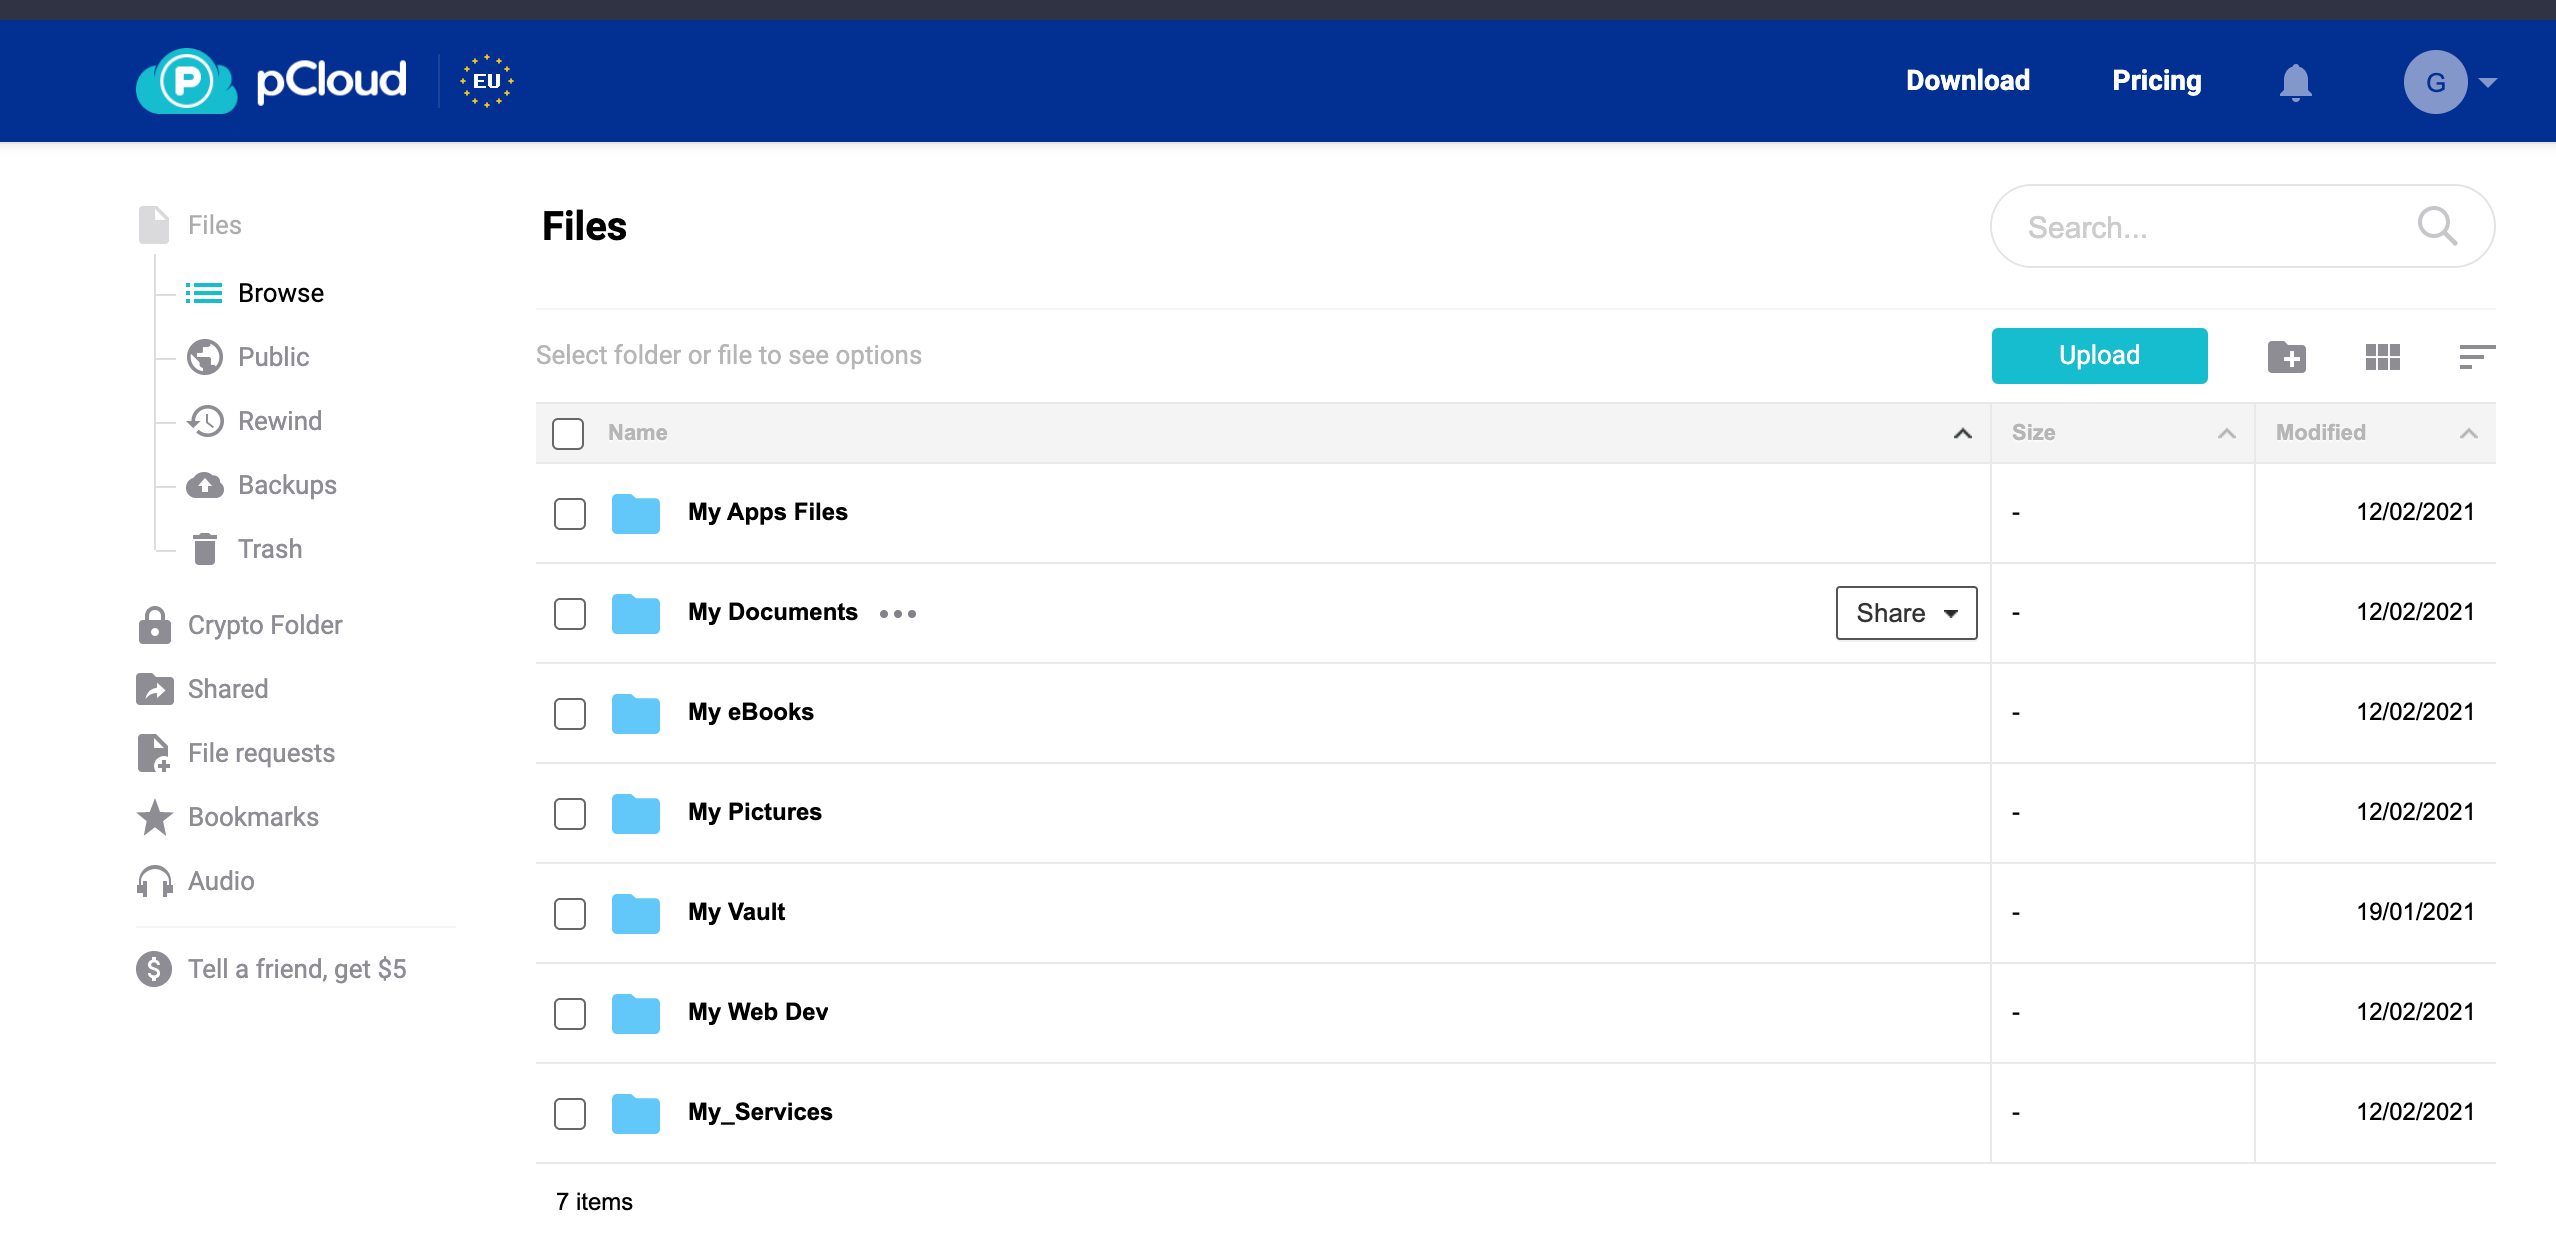Open the Crypto Folder section

click(x=265, y=624)
